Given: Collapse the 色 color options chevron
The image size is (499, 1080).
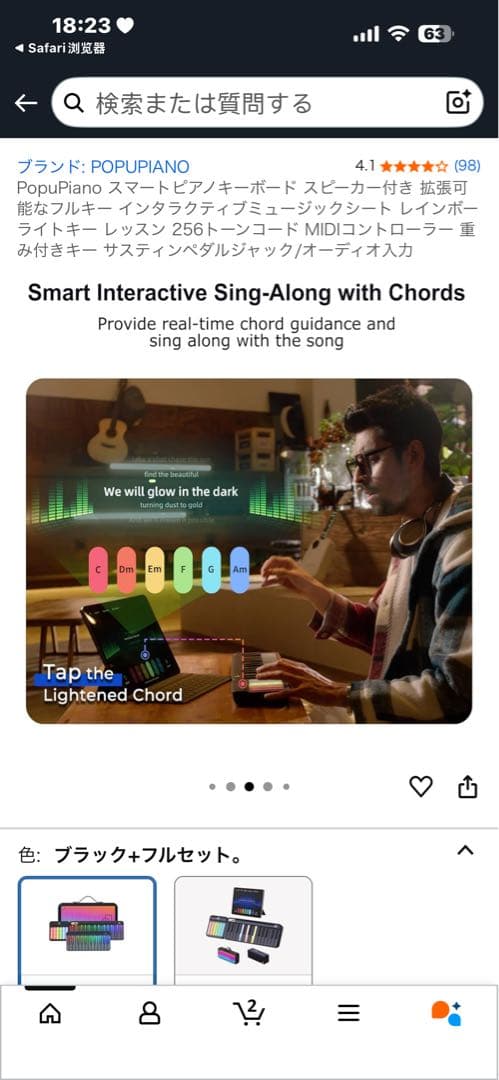Looking at the screenshot, I should [x=466, y=850].
